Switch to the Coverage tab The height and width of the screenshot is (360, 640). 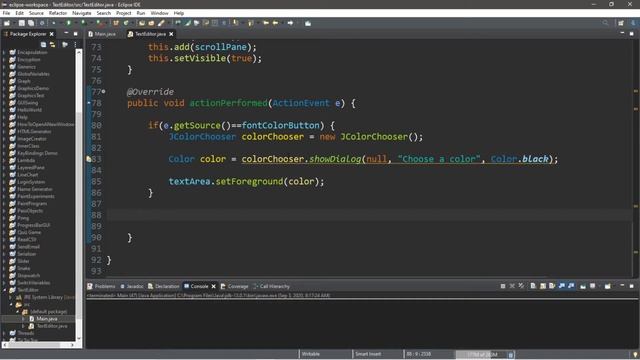click(235, 287)
